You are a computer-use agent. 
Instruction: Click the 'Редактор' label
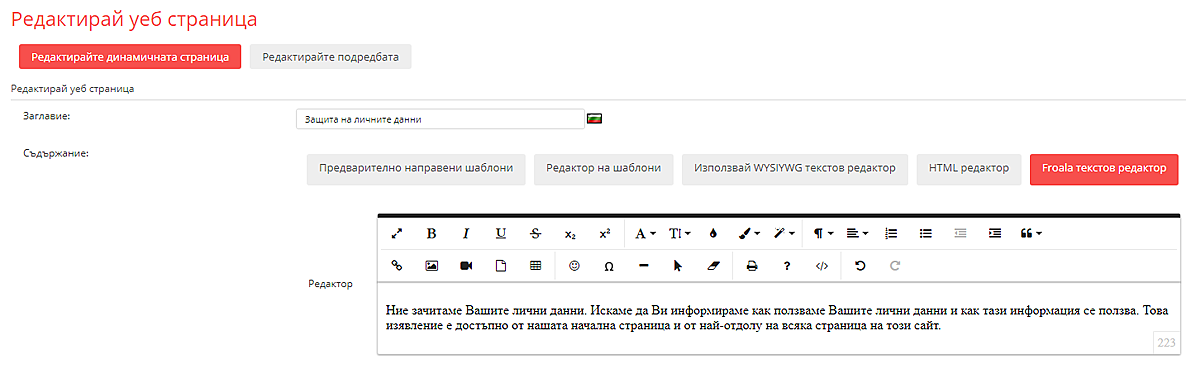coord(331,284)
